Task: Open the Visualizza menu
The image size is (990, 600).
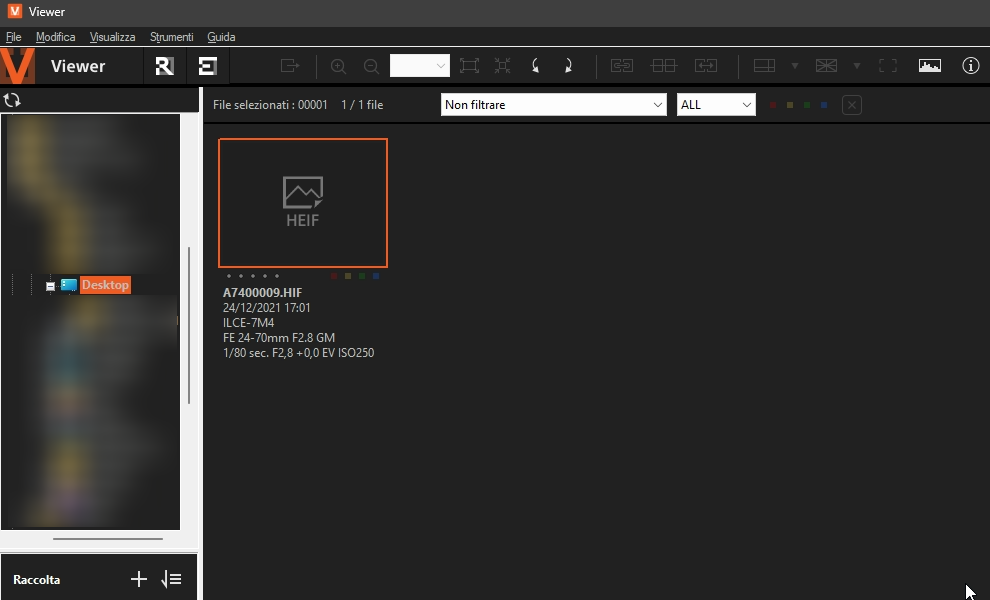Action: [112, 37]
